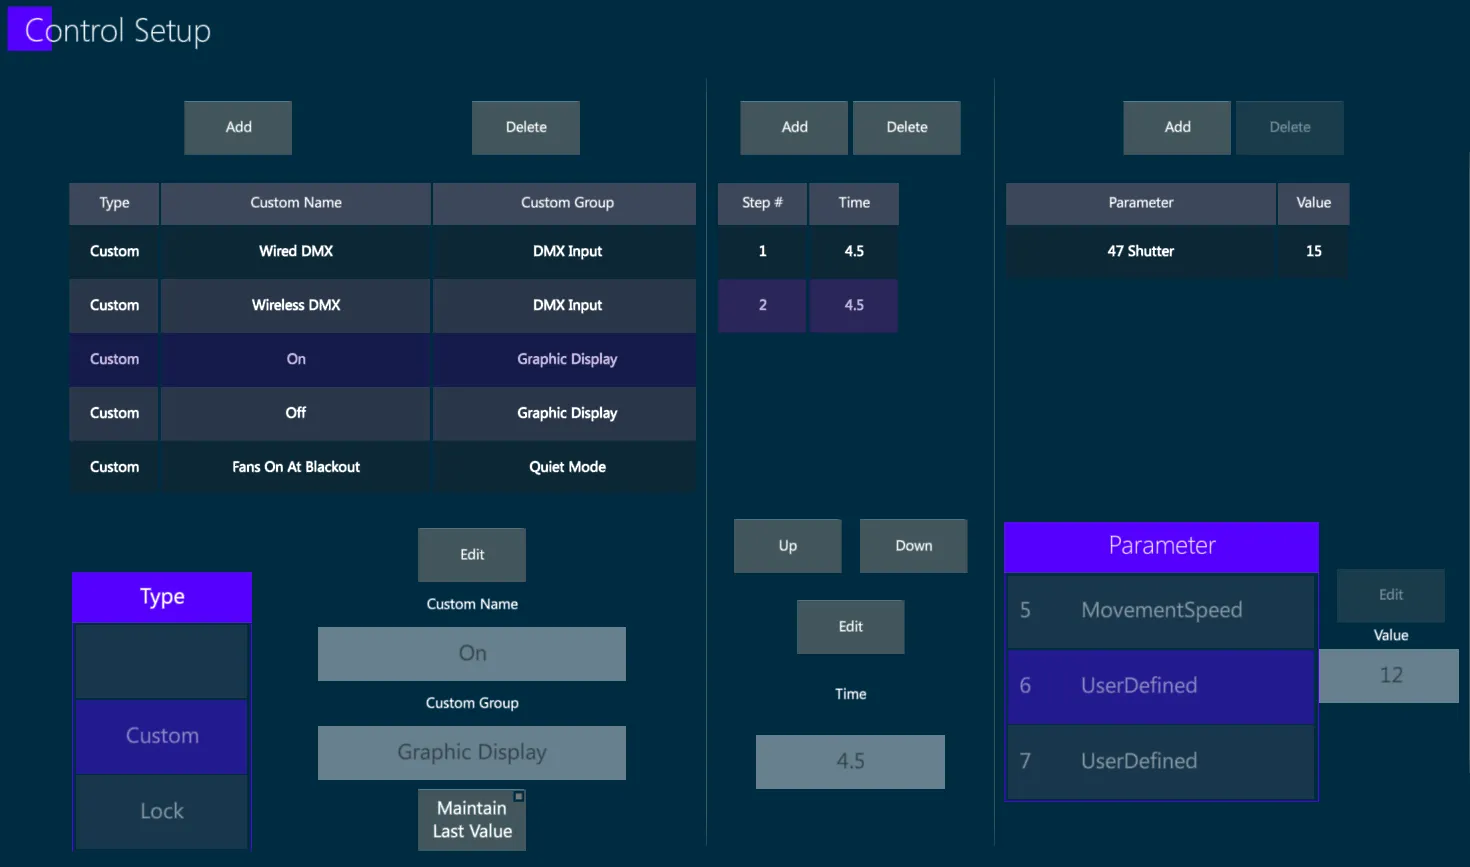The height and width of the screenshot is (867, 1470).
Task: Select step 1 in the step table
Action: [x=808, y=251]
